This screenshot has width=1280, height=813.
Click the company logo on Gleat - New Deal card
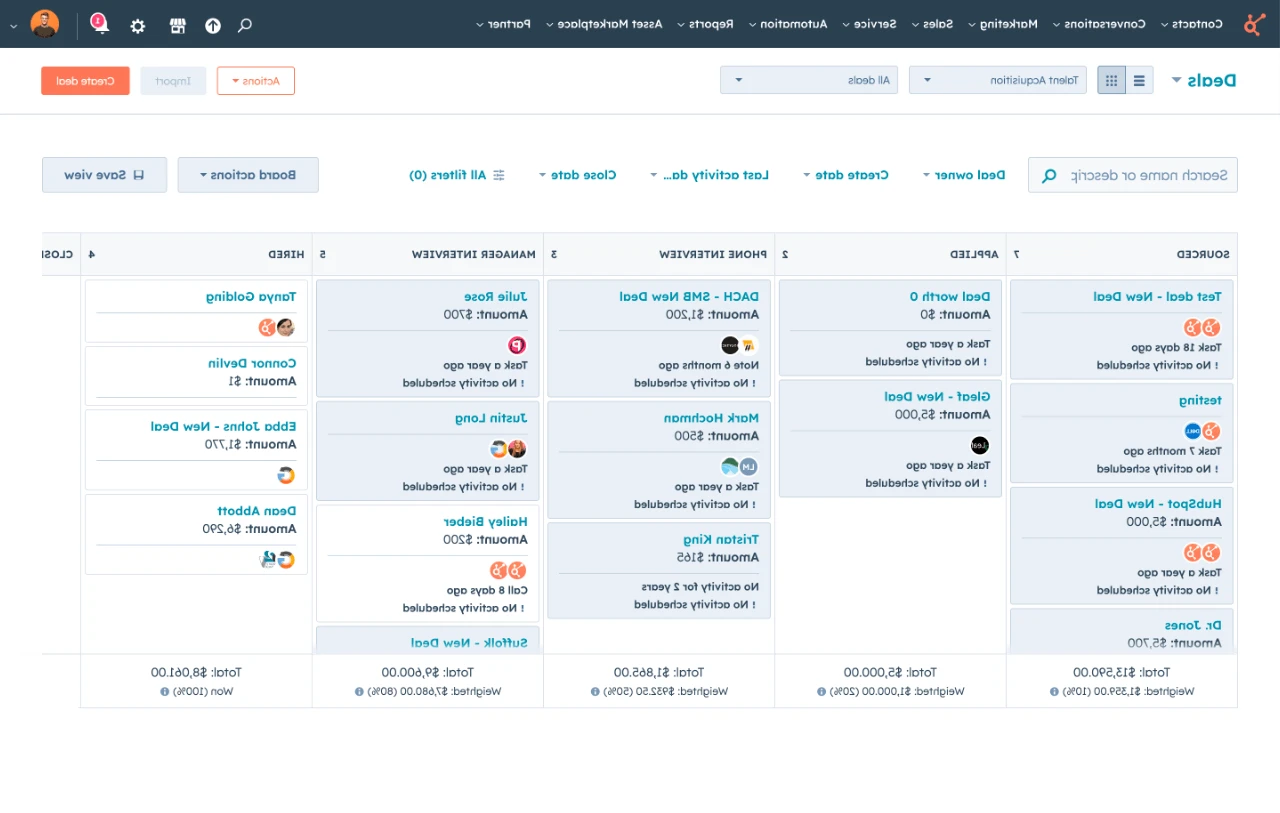click(980, 445)
